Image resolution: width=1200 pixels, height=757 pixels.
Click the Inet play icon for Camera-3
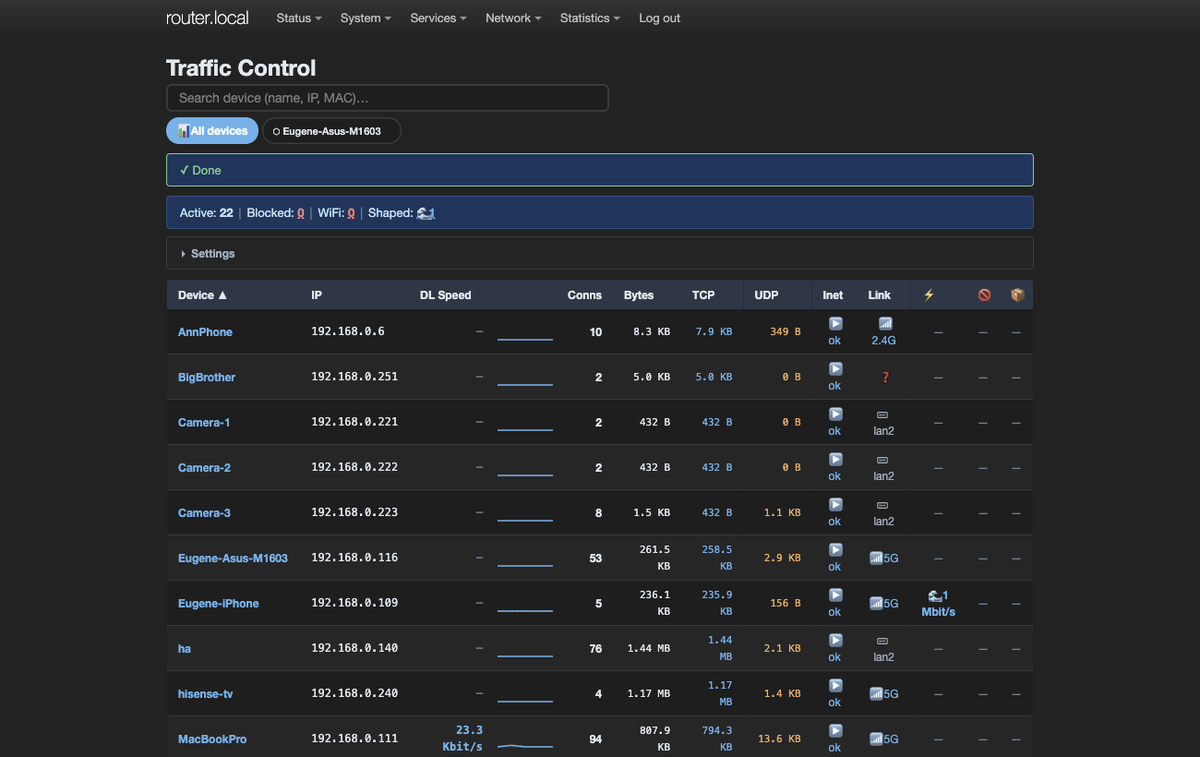[x=836, y=504]
